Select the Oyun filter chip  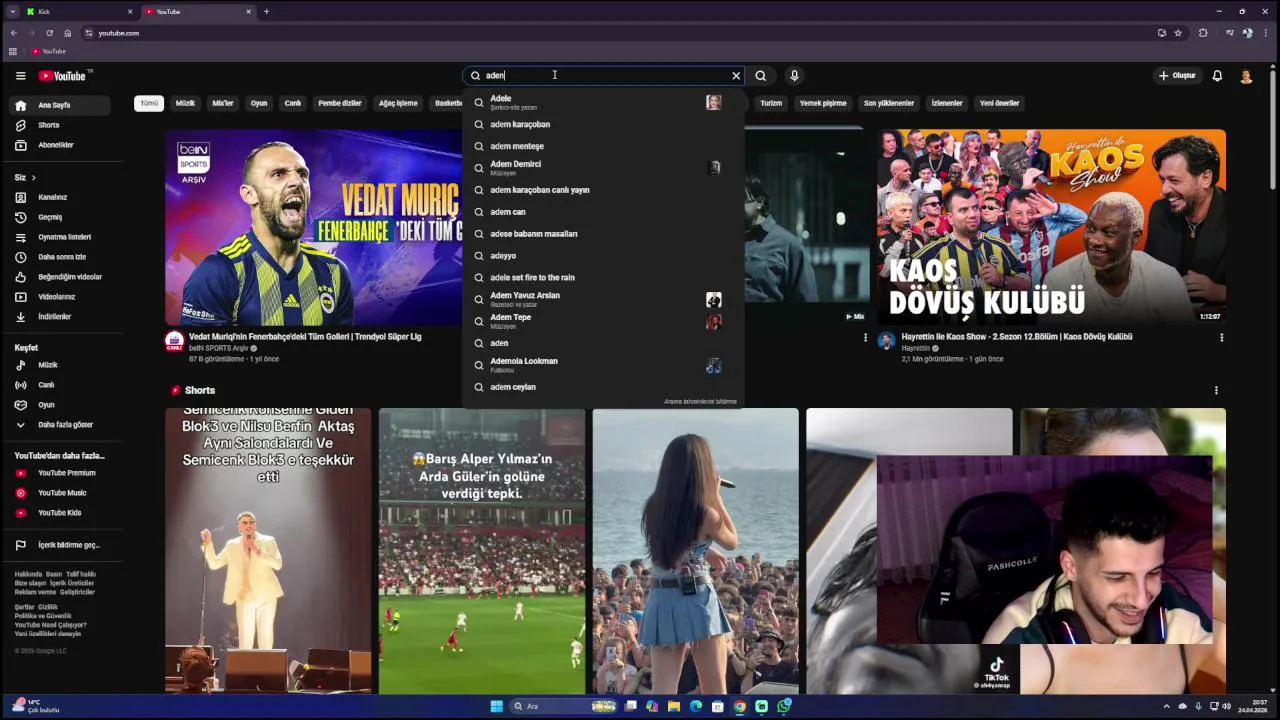pyautogui.click(x=259, y=103)
